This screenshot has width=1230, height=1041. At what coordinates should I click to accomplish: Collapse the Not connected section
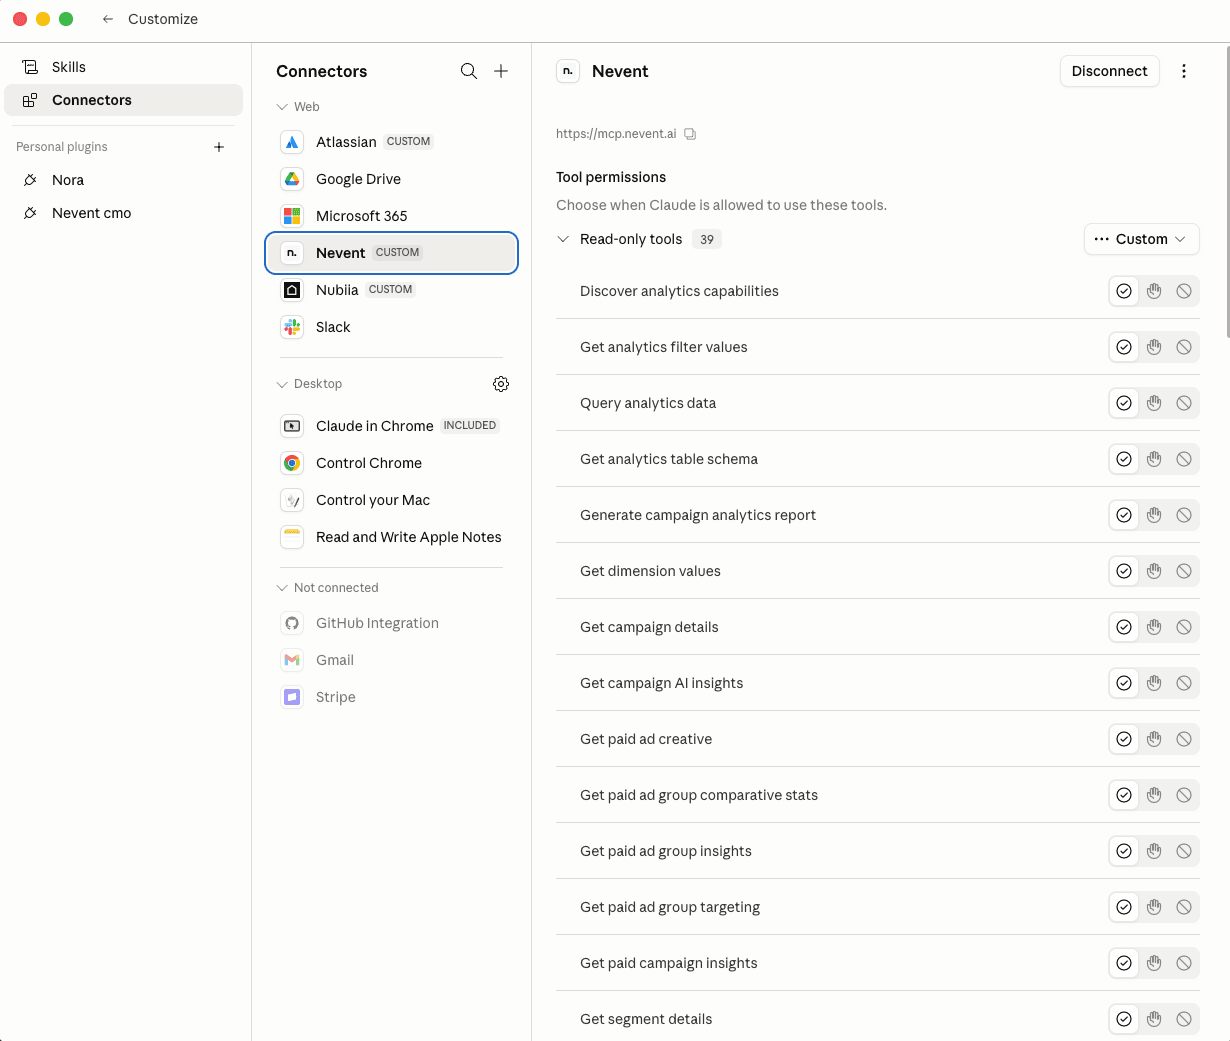pos(282,588)
